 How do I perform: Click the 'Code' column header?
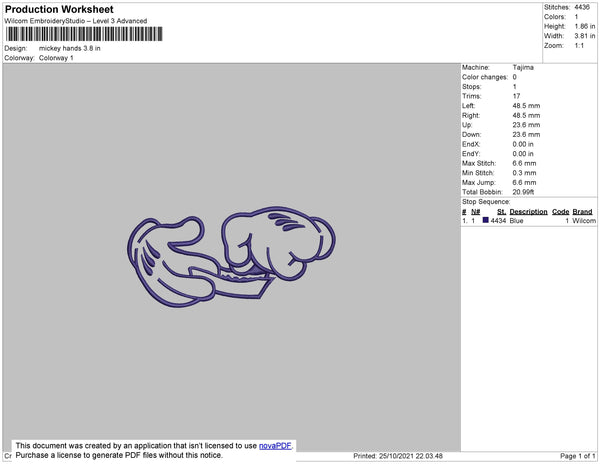pyautogui.click(x=561, y=212)
